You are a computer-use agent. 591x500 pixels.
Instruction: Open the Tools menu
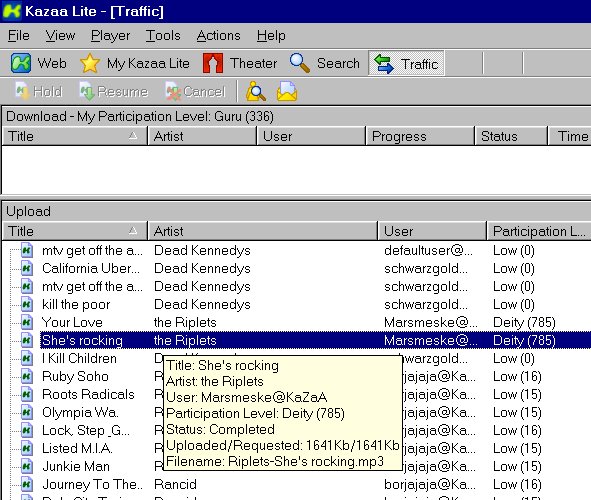tap(163, 35)
